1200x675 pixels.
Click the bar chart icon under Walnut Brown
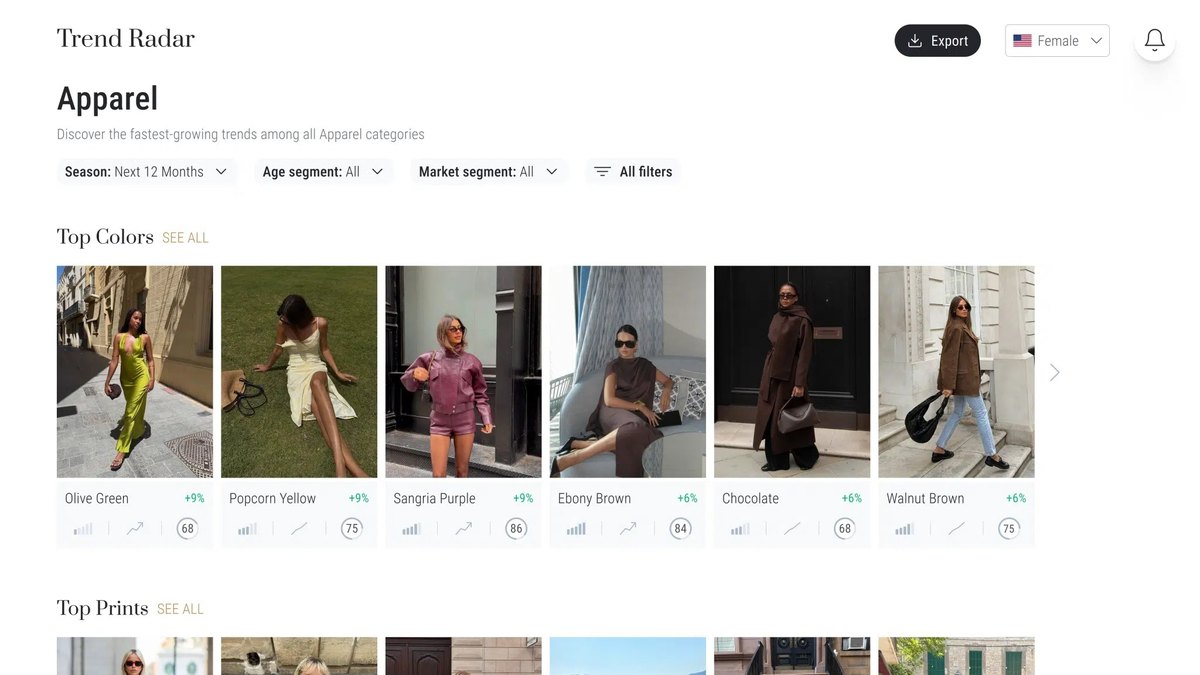point(904,529)
